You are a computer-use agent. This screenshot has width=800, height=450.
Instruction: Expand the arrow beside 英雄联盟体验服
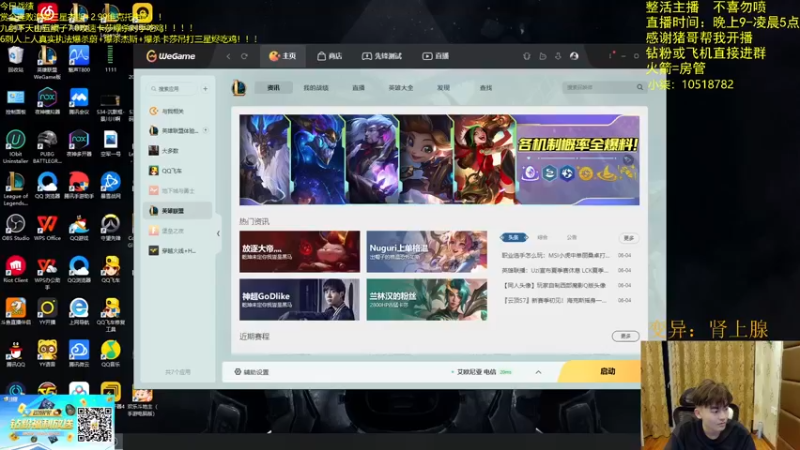point(205,131)
